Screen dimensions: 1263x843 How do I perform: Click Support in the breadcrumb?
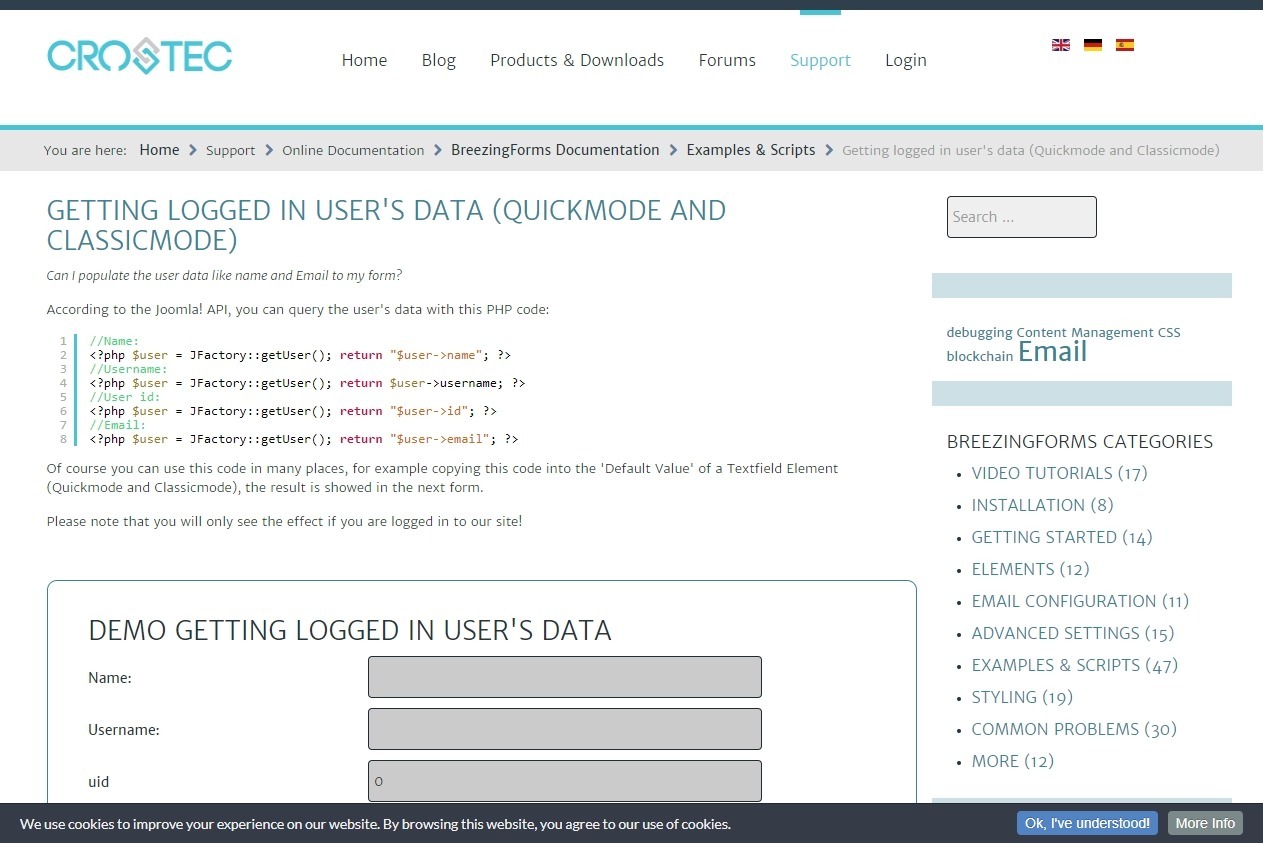[x=231, y=151]
